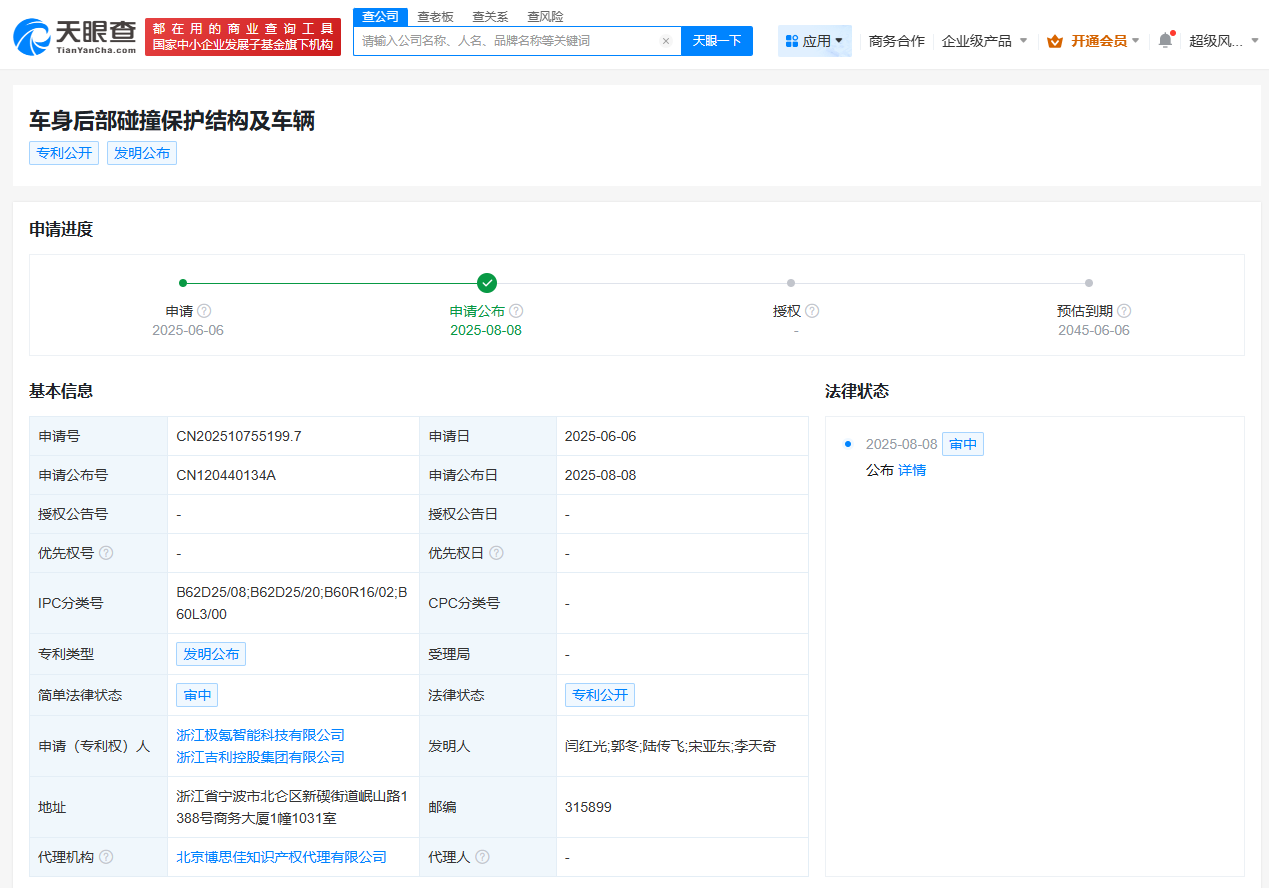The image size is (1269, 888).
Task: Click the crown icon beside 开通会员
Action: [x=1054, y=43]
